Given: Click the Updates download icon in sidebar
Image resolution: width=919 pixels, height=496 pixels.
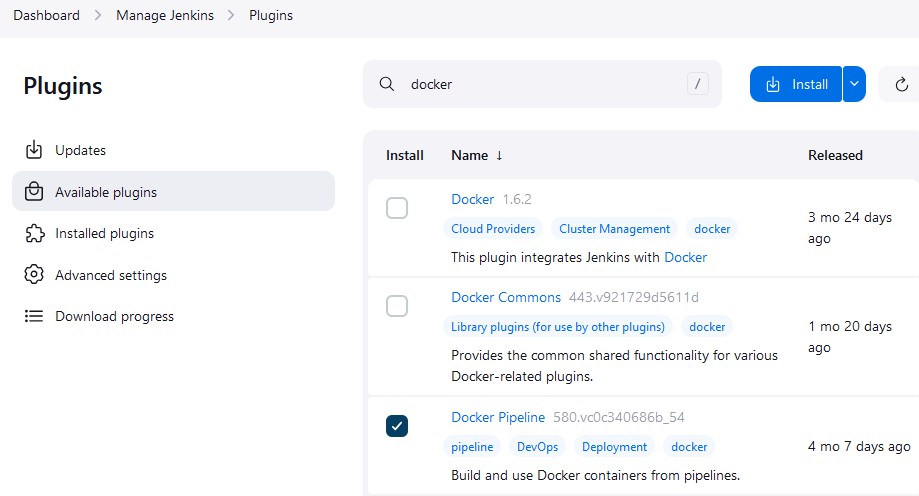Looking at the screenshot, I should click(34, 150).
